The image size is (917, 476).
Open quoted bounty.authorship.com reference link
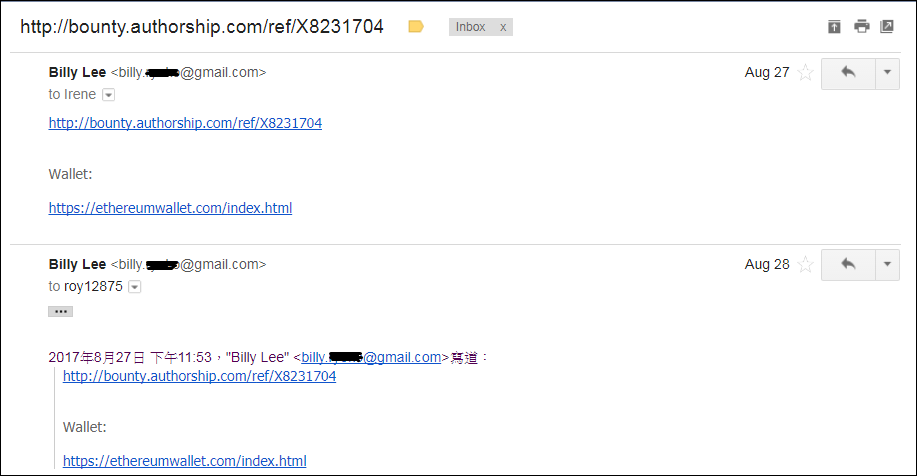pos(199,376)
